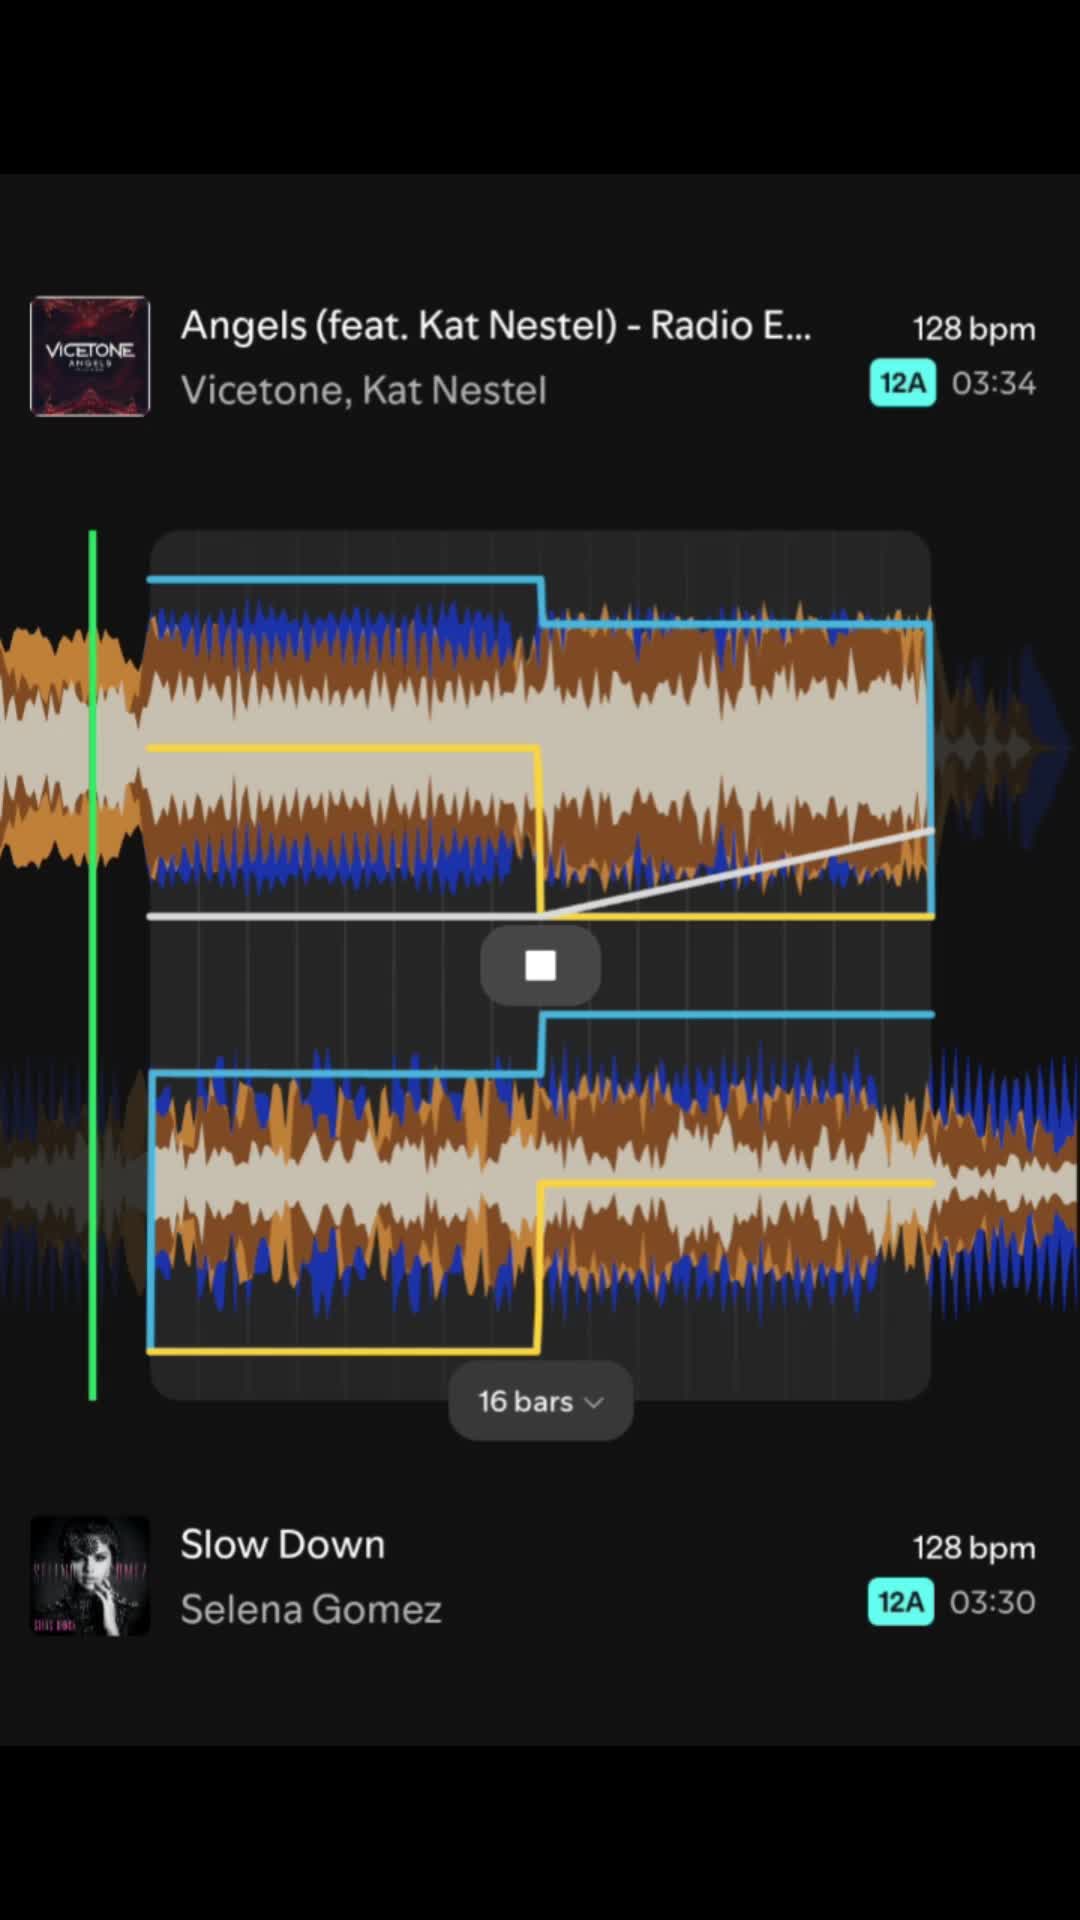Select the white diagonal fade line on upper track
1080x1920 pixels.
[737, 872]
